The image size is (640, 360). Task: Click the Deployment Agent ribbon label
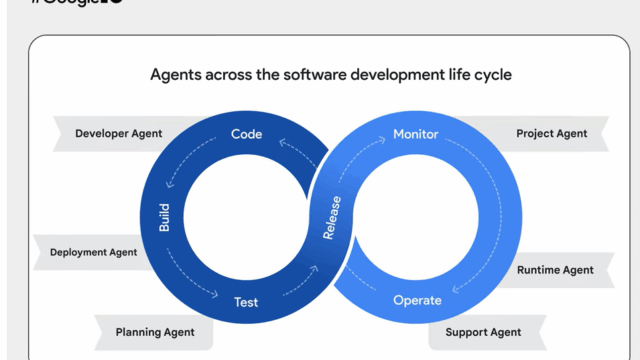[x=93, y=252]
